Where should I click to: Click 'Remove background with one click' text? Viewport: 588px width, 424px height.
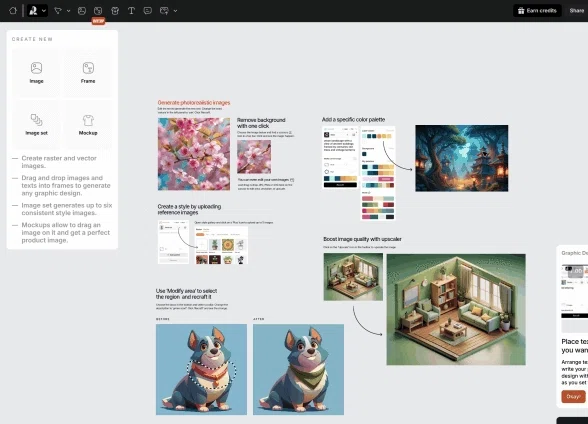pyautogui.click(x=261, y=123)
